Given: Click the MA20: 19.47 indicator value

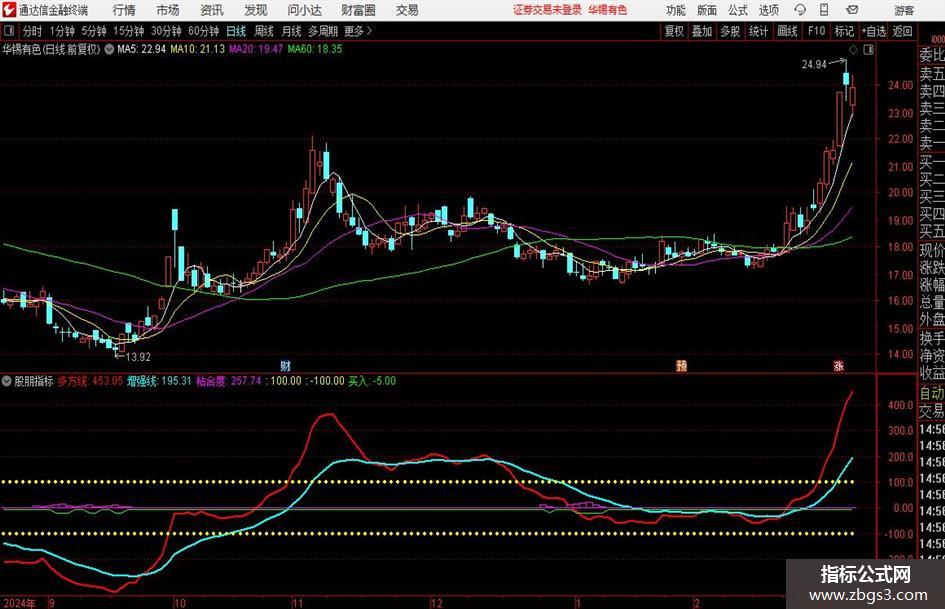Looking at the screenshot, I should click(x=256, y=49).
